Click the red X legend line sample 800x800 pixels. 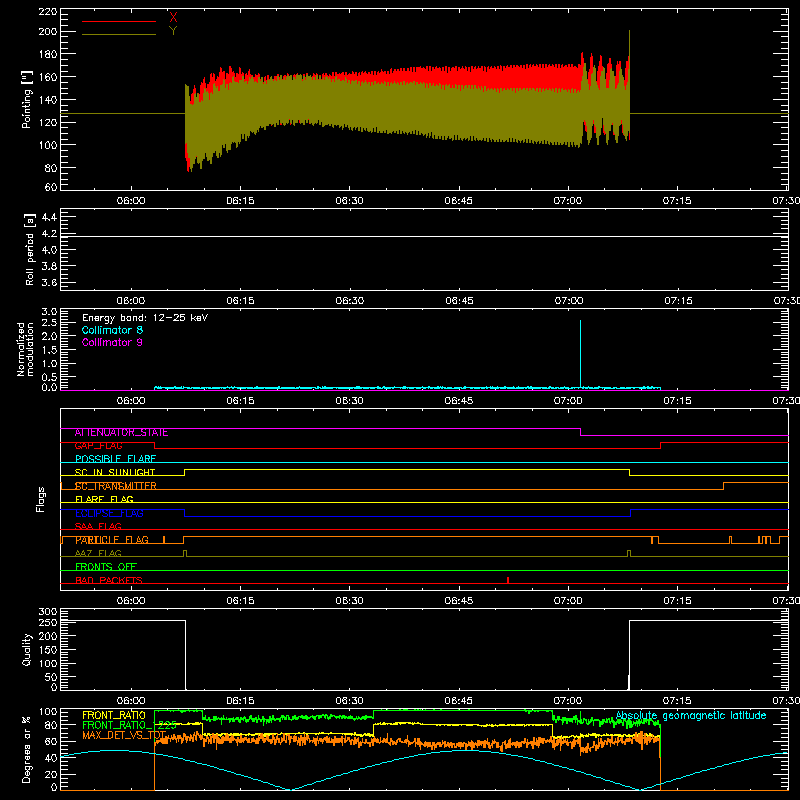(119, 21)
